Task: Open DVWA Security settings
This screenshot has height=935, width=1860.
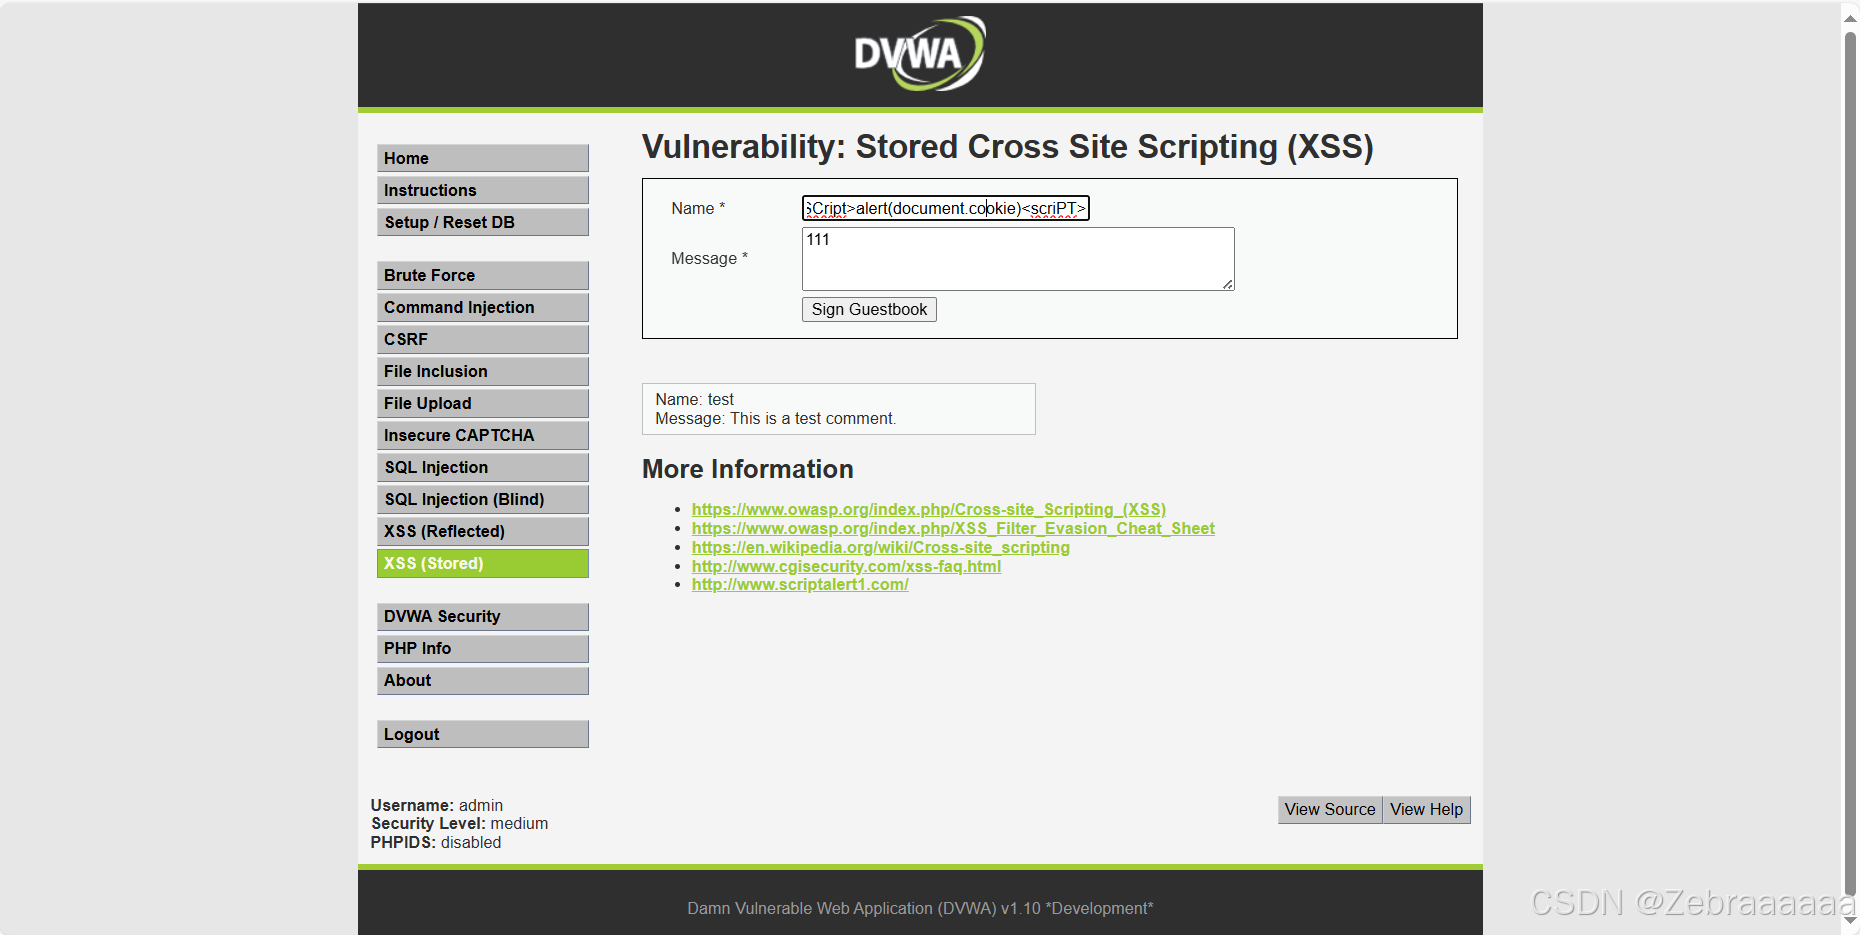Action: tap(483, 616)
